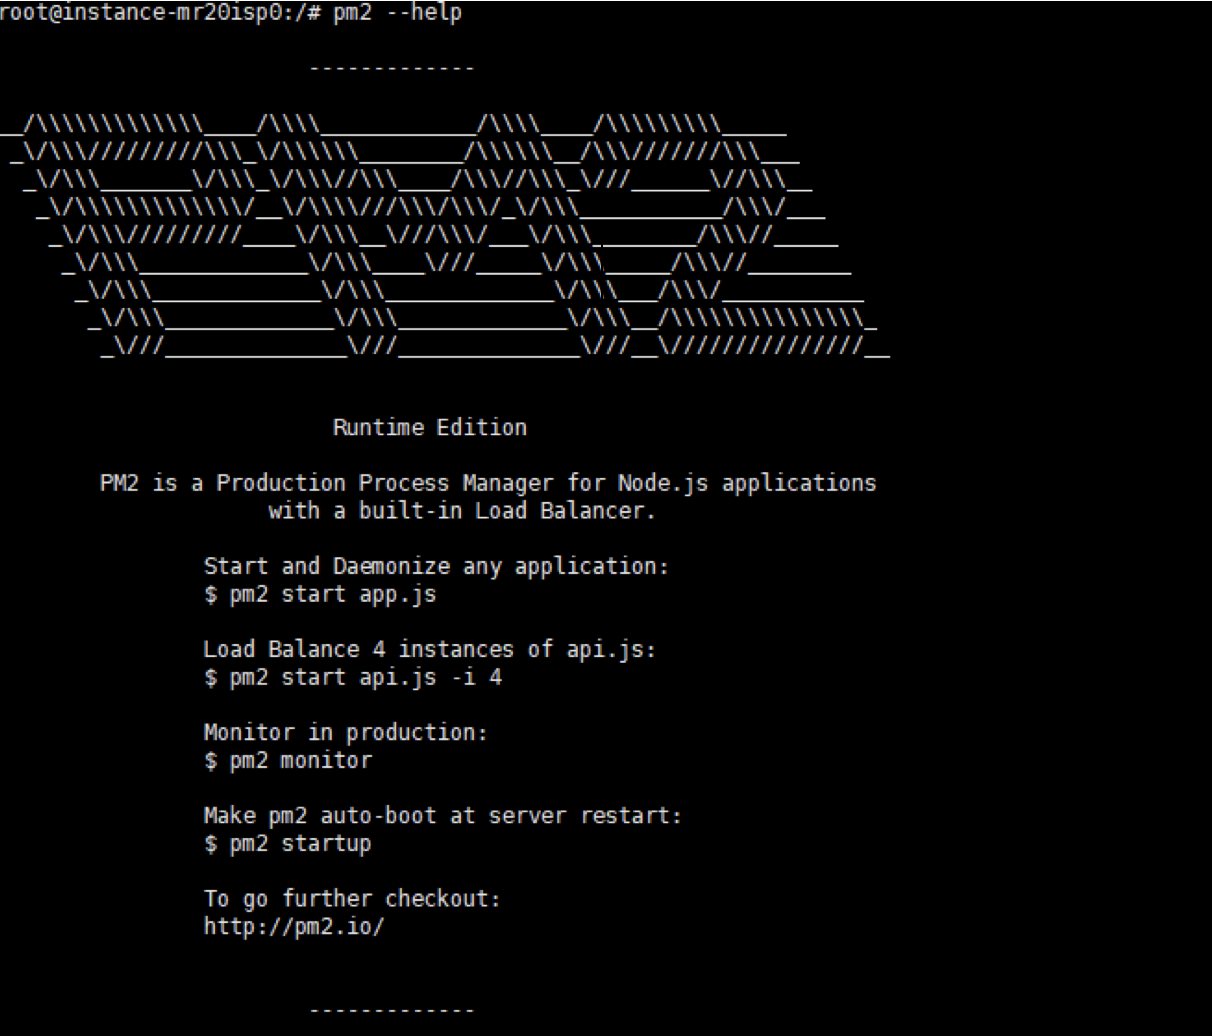Click the 'To go further checkout:' line
This screenshot has width=1212, height=1036.
coord(352,898)
